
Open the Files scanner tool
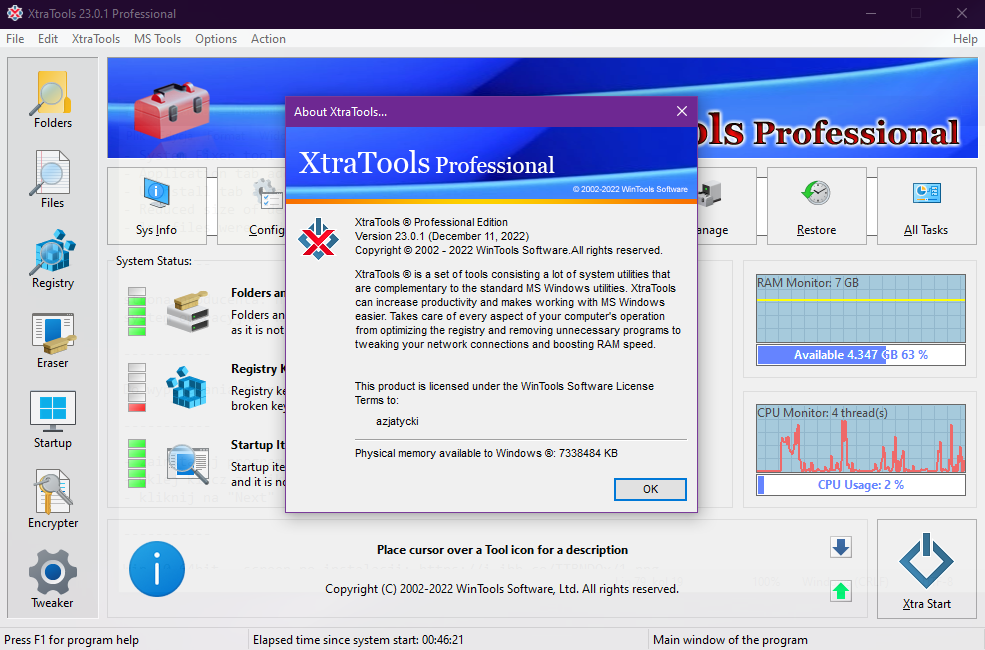tap(53, 179)
